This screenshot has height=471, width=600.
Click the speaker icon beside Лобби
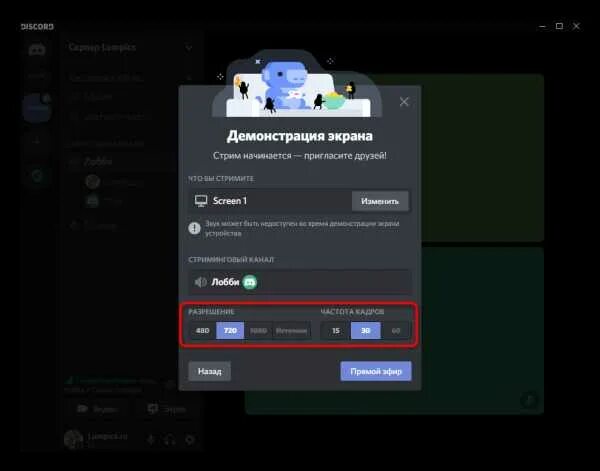click(x=200, y=282)
